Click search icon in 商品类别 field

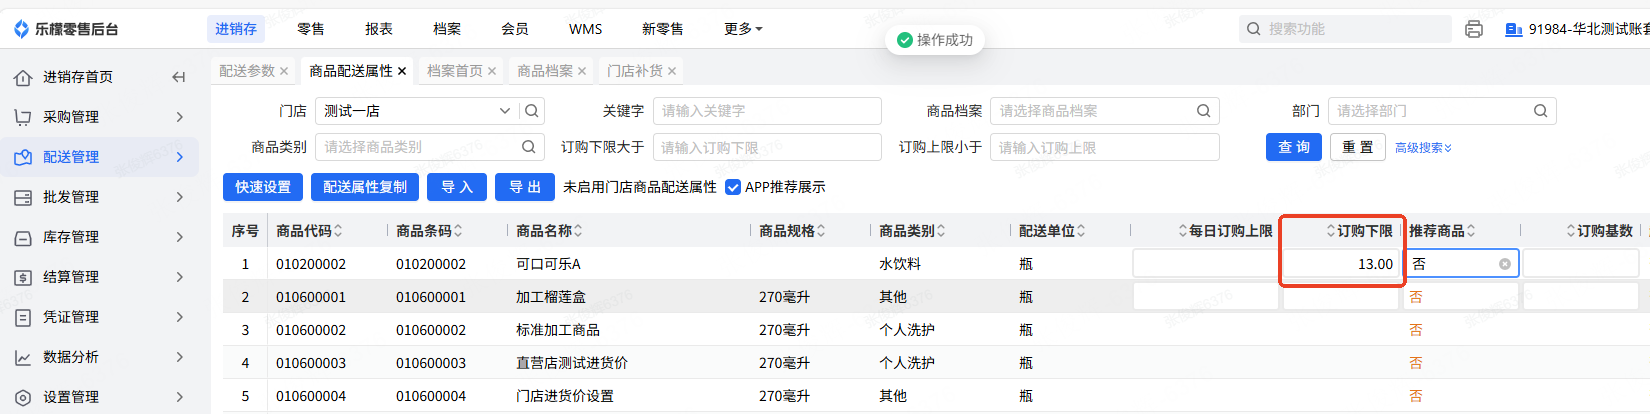click(529, 147)
